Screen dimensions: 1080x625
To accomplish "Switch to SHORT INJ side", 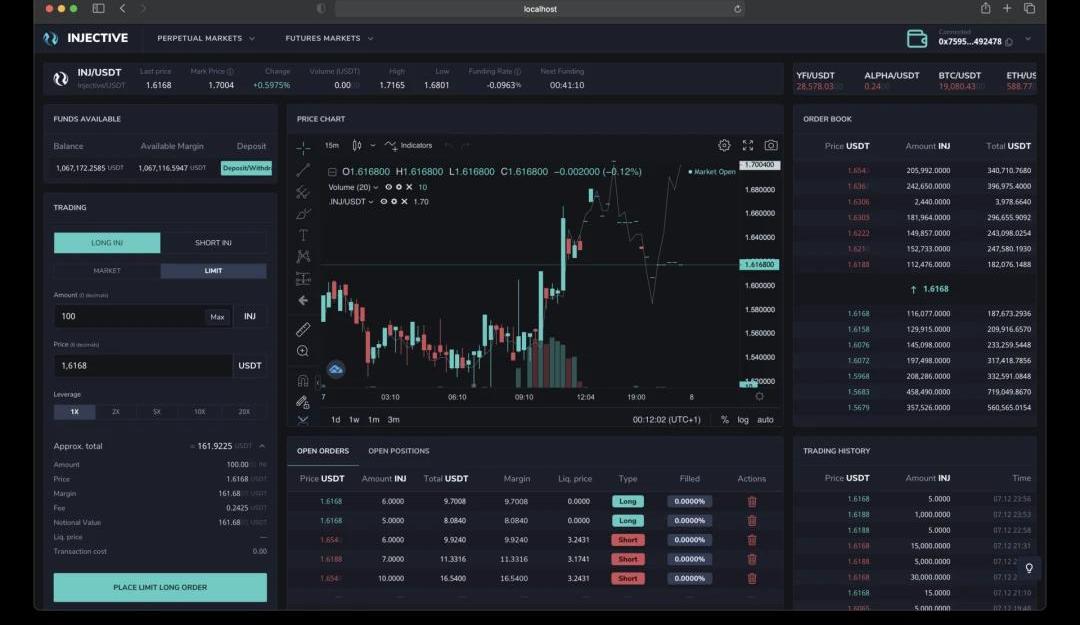I will 213,243.
